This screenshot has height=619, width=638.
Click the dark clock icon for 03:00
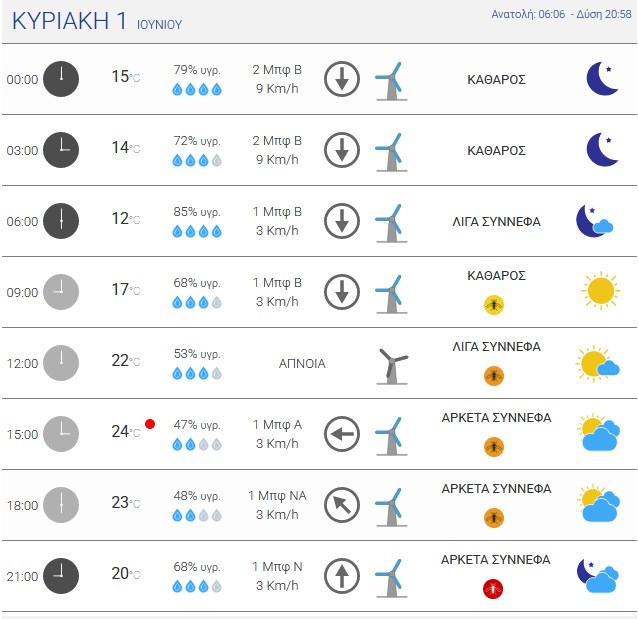(x=61, y=150)
